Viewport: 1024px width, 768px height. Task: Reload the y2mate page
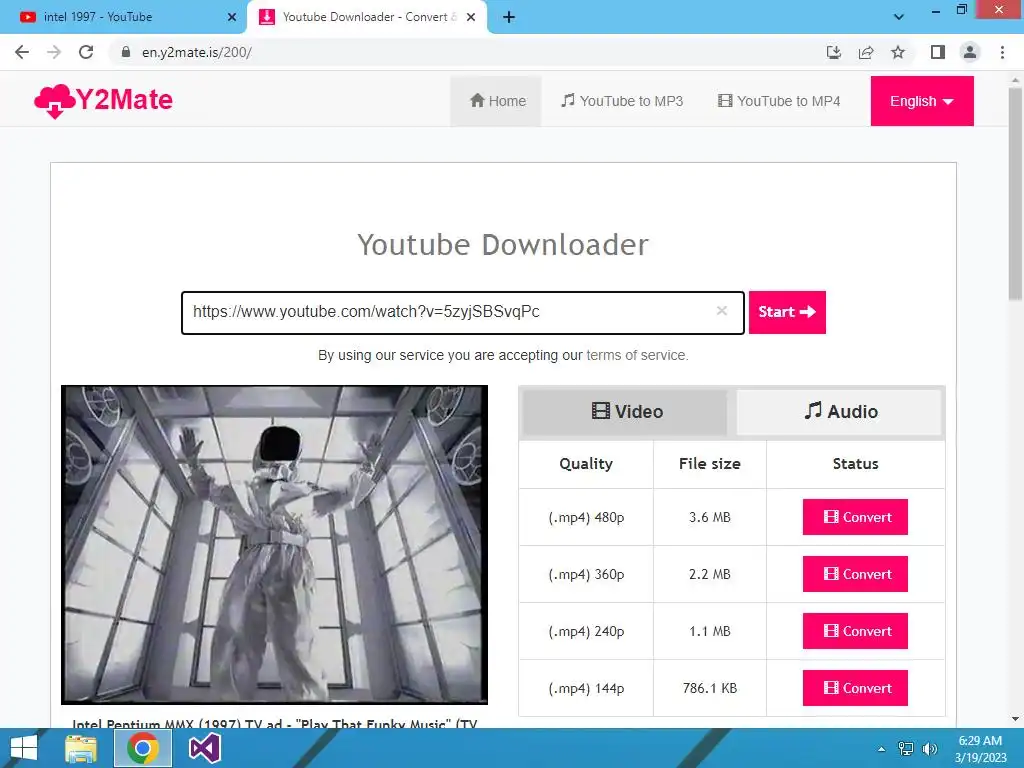pyautogui.click(x=86, y=52)
